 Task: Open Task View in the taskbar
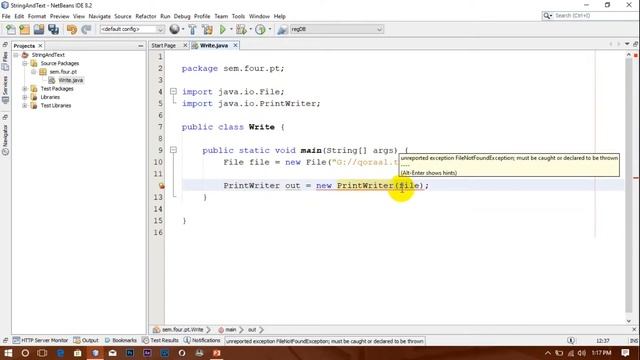coord(42,353)
